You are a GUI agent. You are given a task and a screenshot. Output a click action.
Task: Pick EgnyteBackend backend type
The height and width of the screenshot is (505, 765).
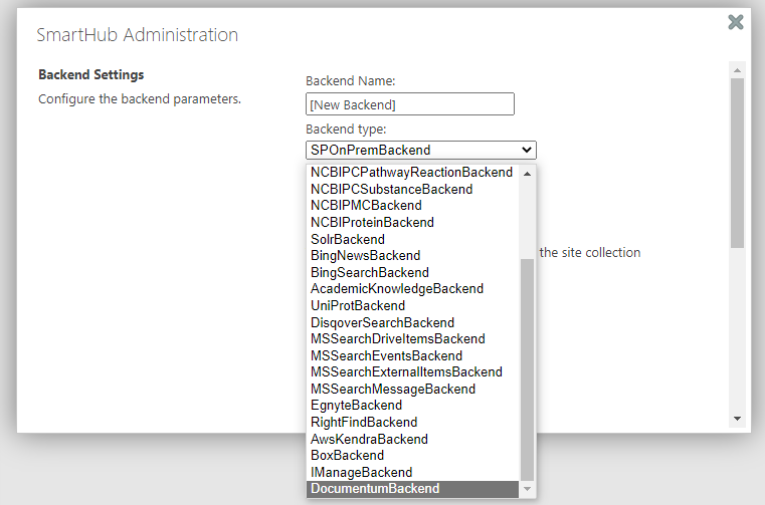tap(356, 405)
